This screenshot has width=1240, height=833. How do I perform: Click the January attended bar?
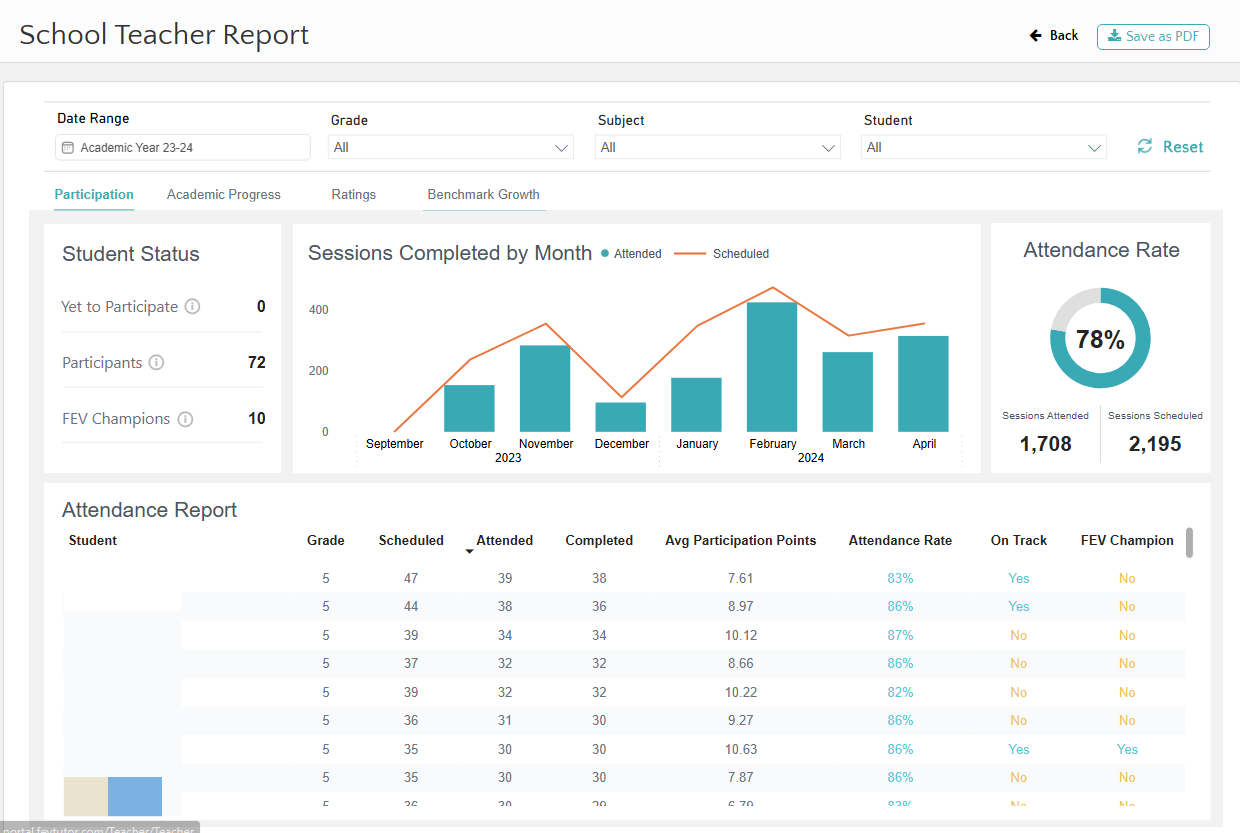(x=696, y=405)
